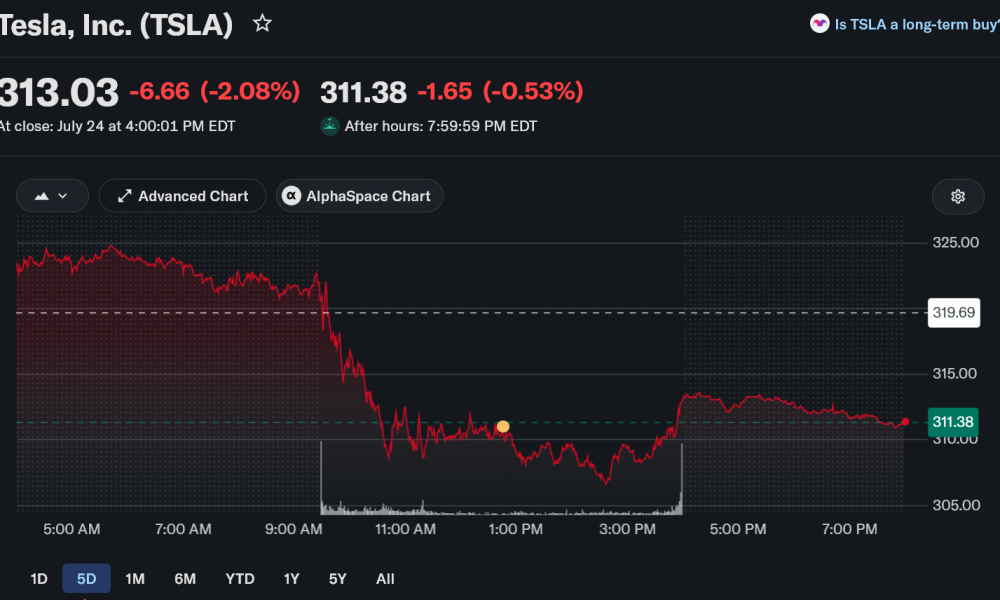Click the -6.66 (-2.08%) change text

point(215,91)
